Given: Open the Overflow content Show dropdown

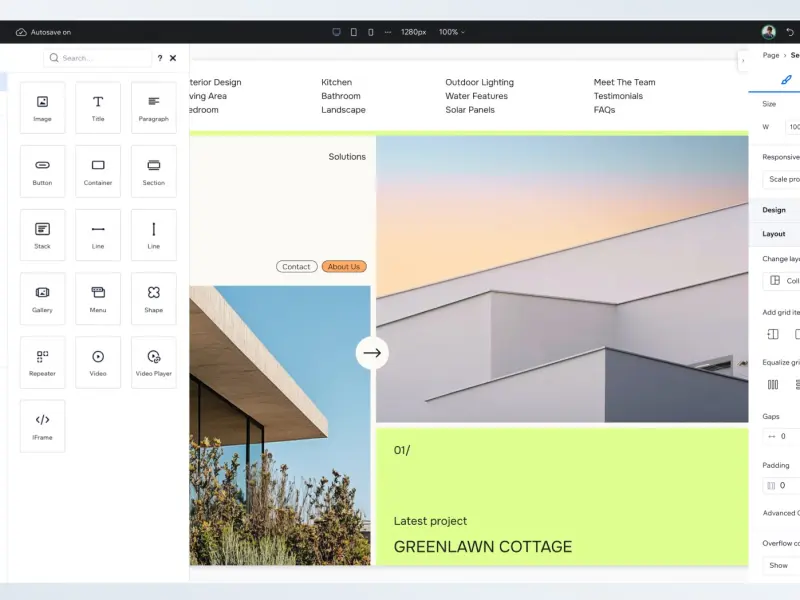Looking at the screenshot, I should [x=782, y=565].
